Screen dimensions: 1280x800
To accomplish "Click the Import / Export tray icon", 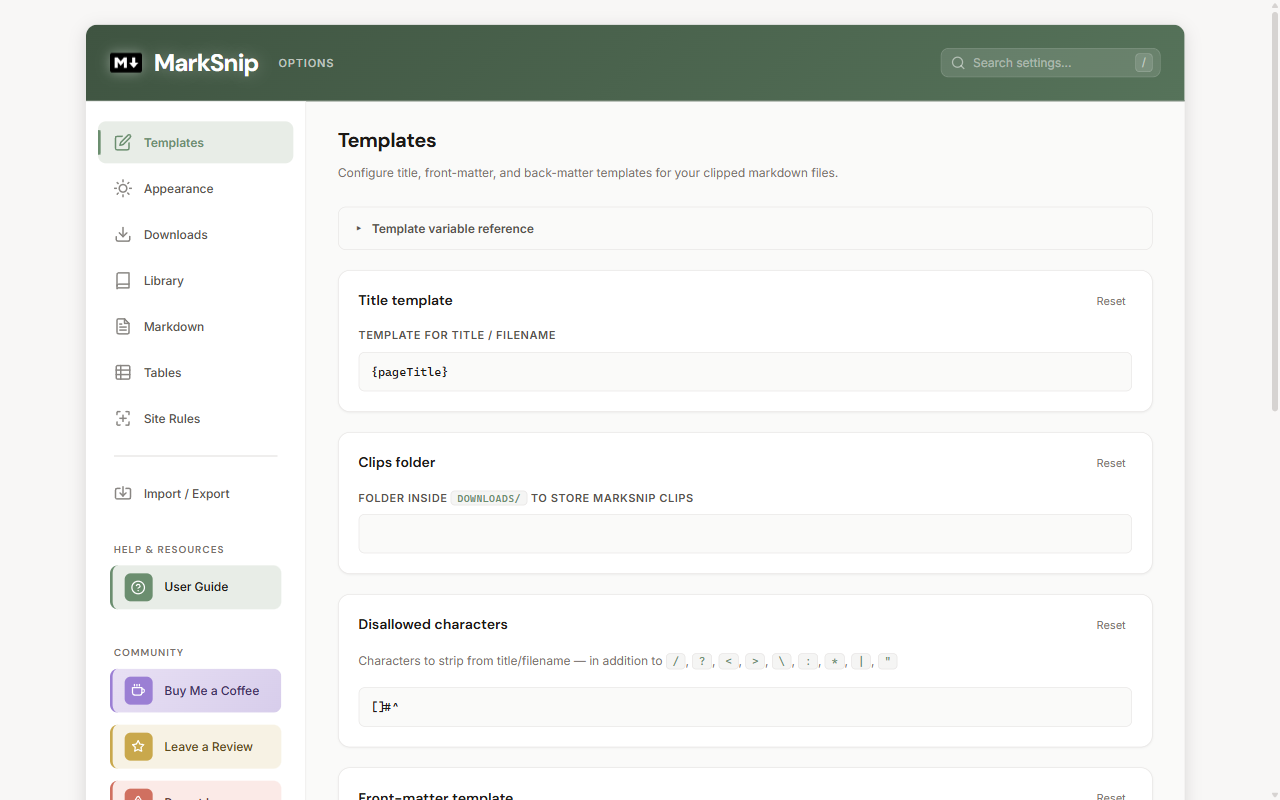I will tap(123, 493).
